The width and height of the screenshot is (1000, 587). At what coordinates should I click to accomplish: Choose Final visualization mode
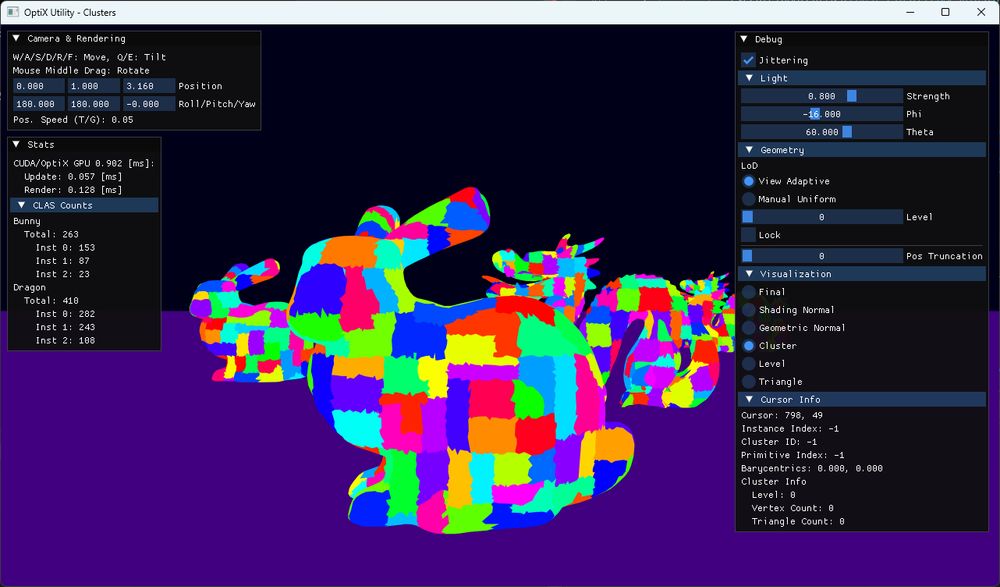[749, 292]
